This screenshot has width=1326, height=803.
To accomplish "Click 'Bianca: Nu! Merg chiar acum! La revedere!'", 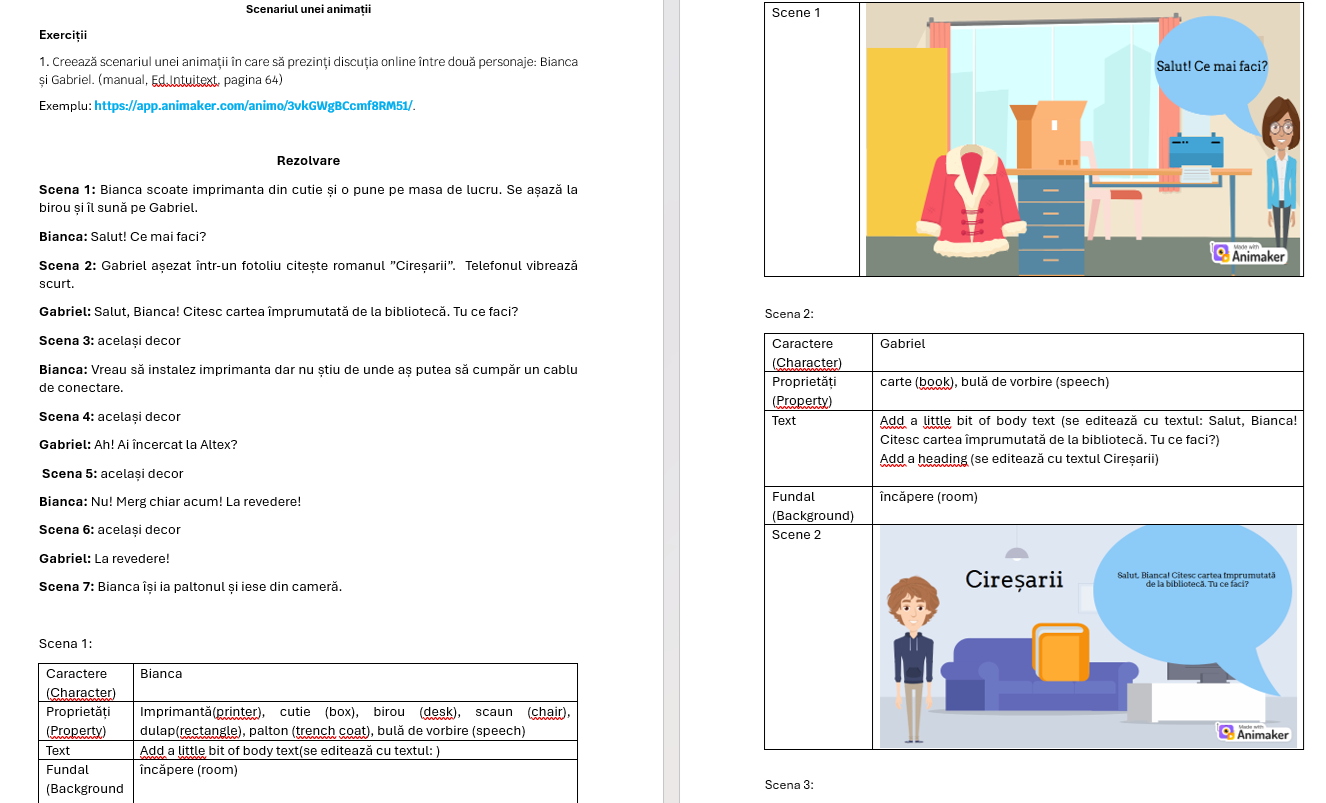I will pyautogui.click(x=170, y=502).
